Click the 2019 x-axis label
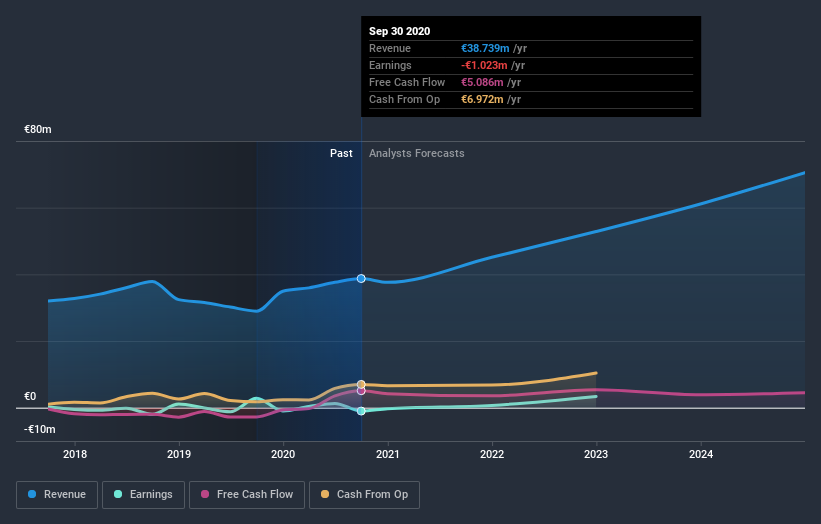This screenshot has width=821, height=524. (179, 454)
